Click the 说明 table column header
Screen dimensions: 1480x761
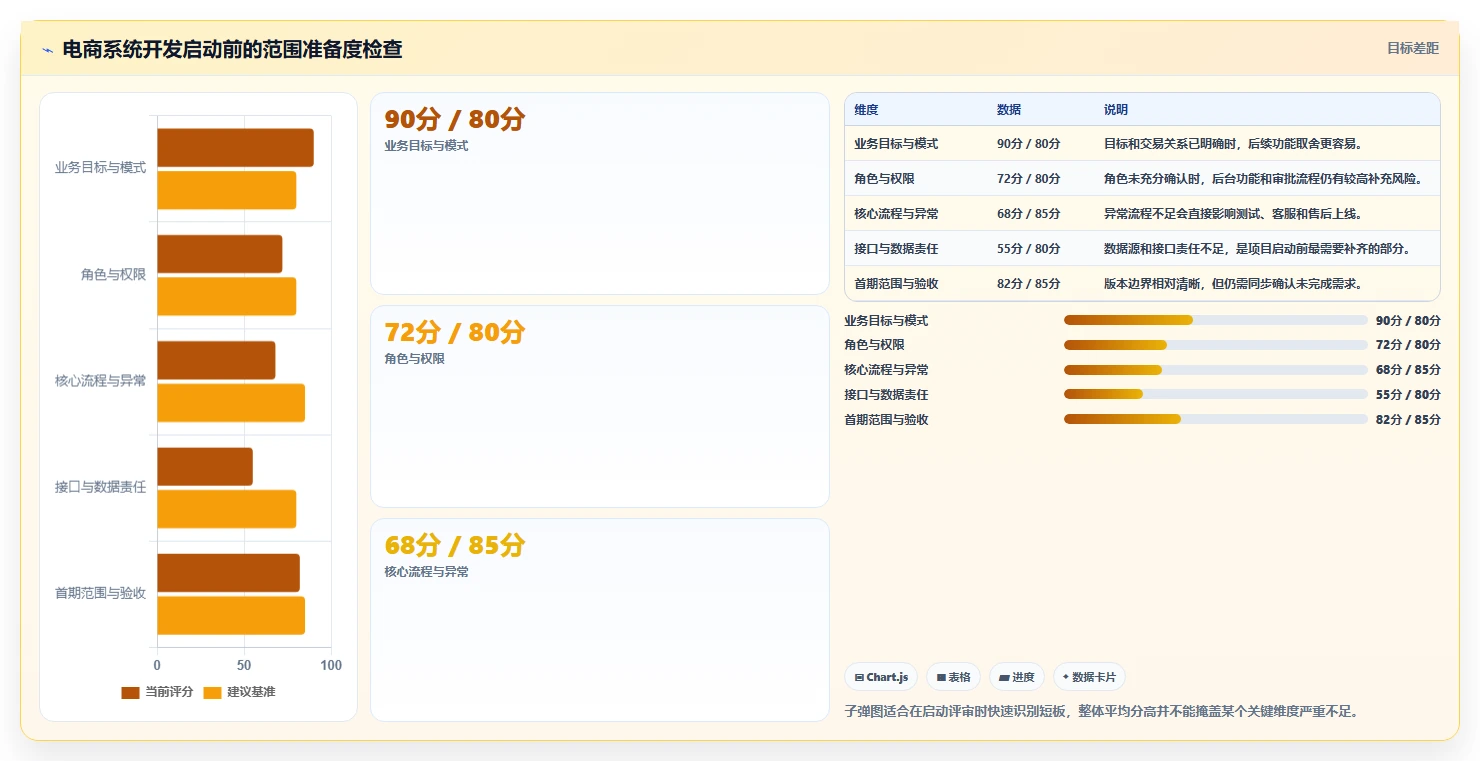tap(1116, 110)
